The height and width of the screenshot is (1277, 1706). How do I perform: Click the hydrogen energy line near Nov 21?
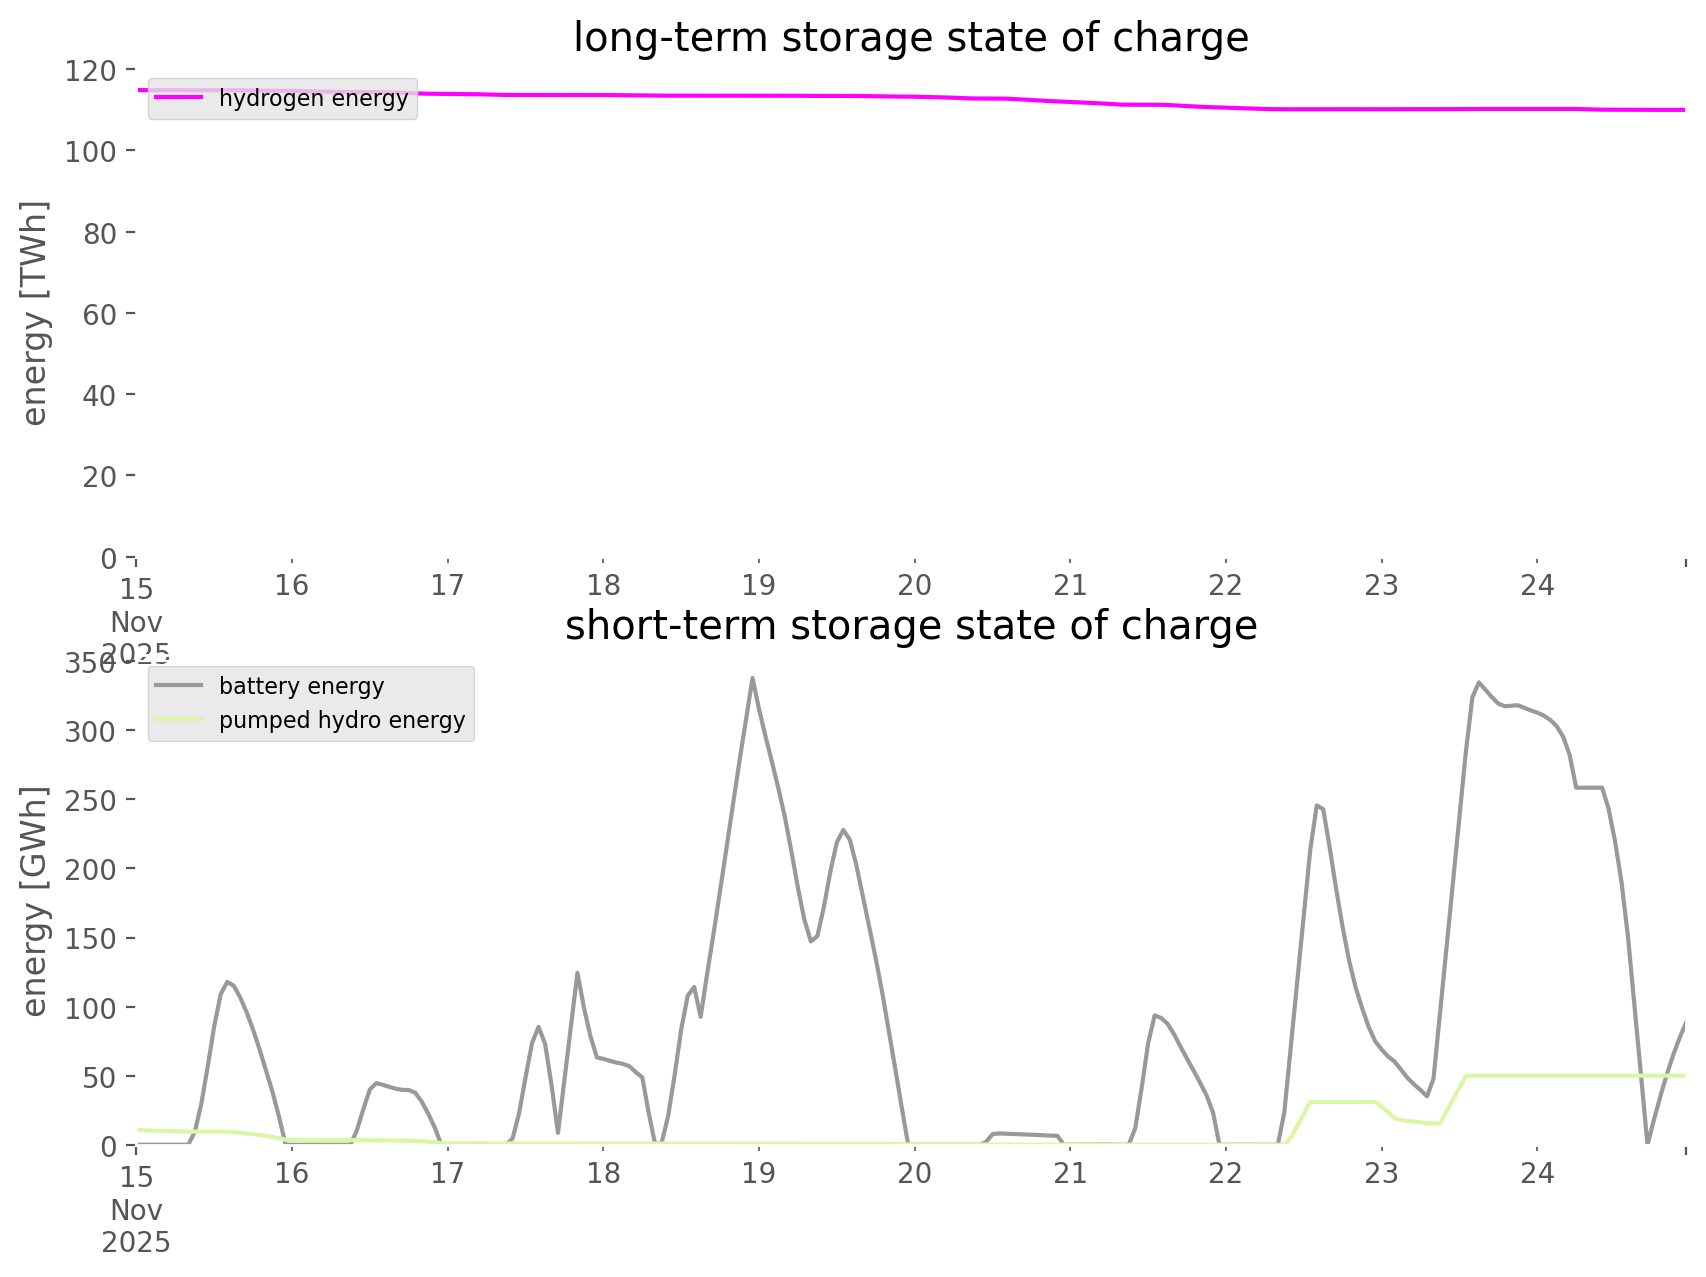coord(1070,102)
